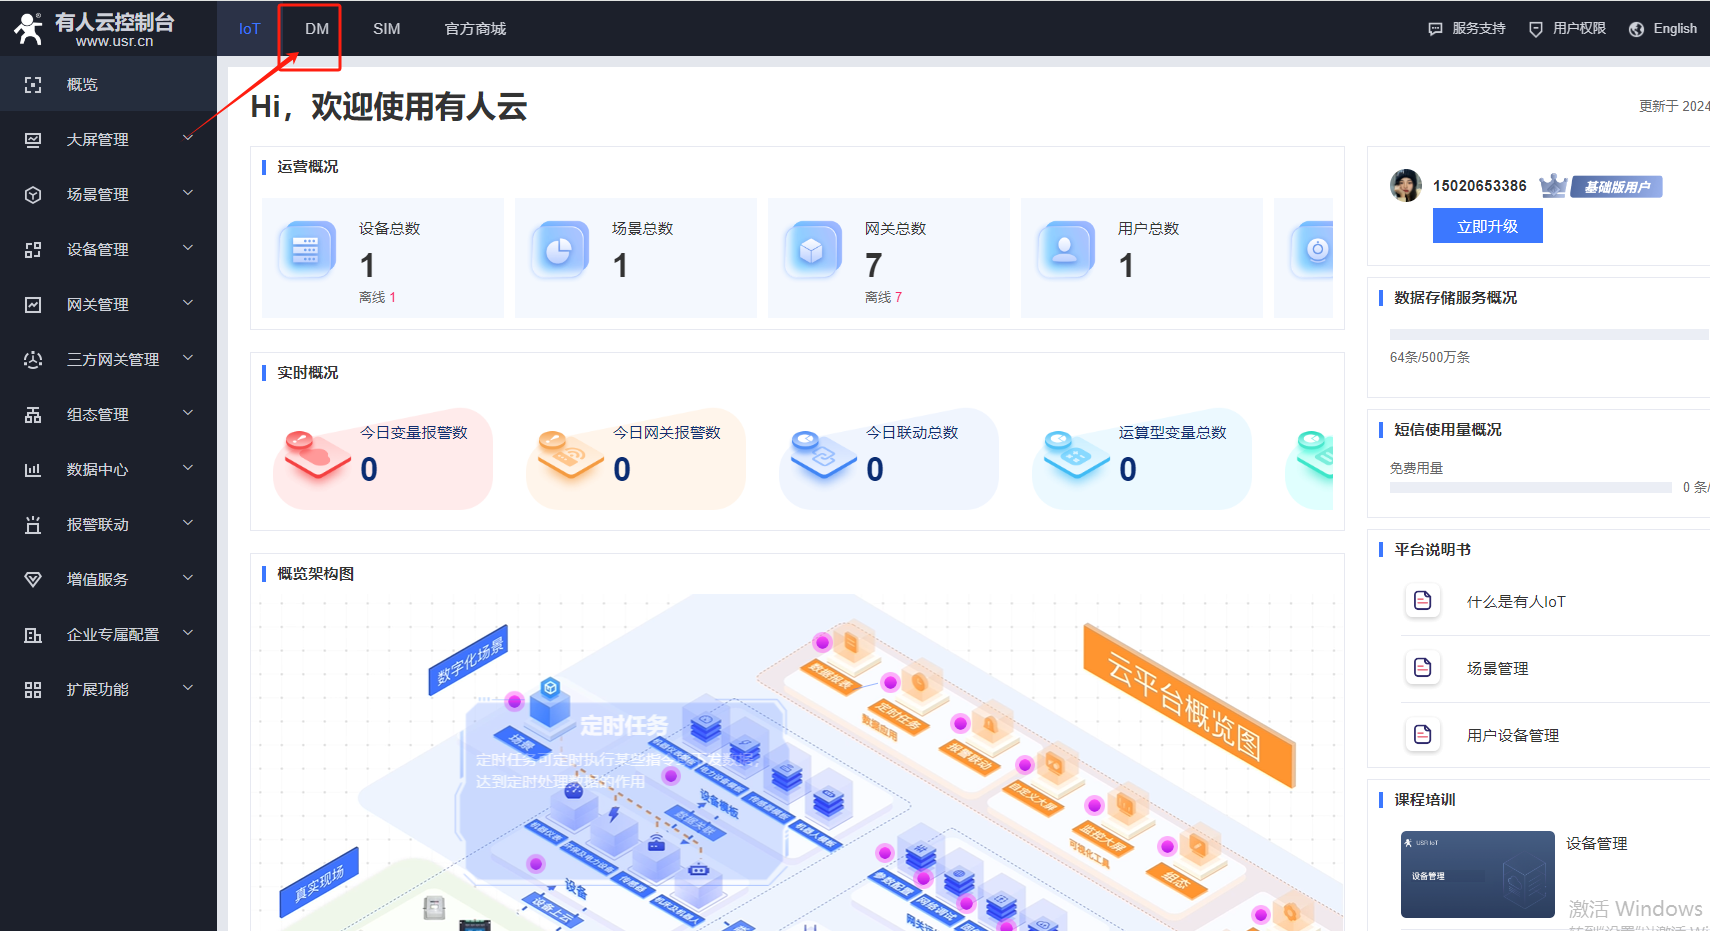Click the globe icon beside English
This screenshot has width=1710, height=931.
[x=1636, y=29]
